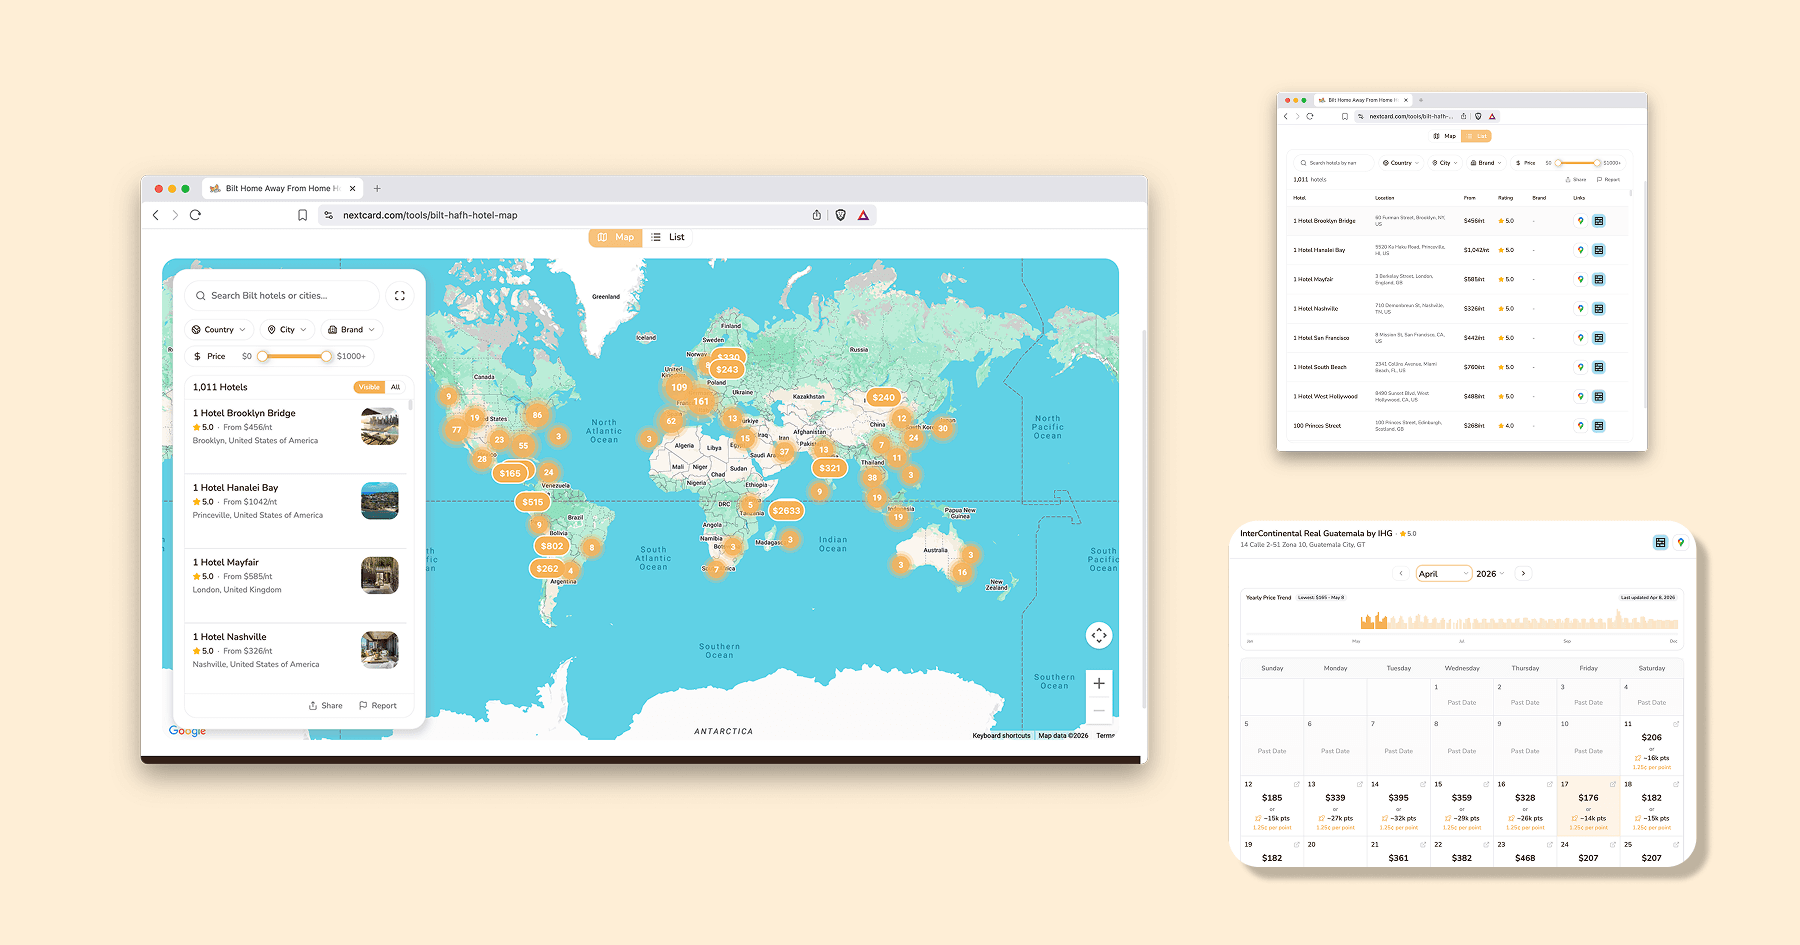Click Report in the list window
The width and height of the screenshot is (1800, 945).
point(1609,180)
